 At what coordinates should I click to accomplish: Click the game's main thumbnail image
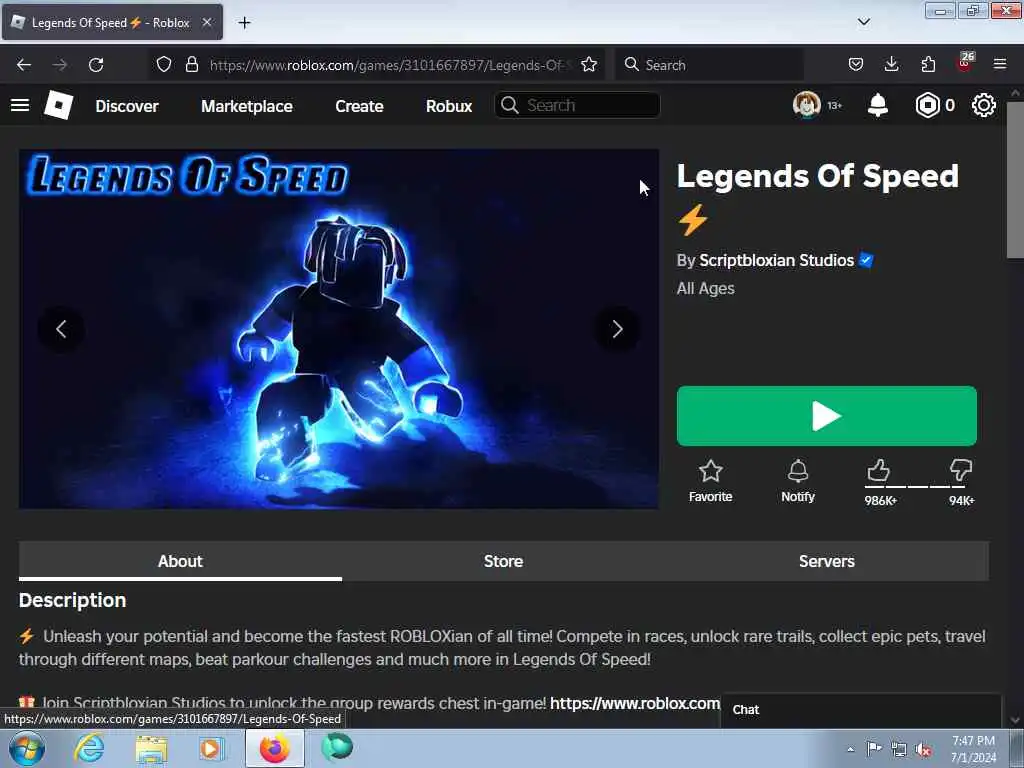pyautogui.click(x=338, y=328)
